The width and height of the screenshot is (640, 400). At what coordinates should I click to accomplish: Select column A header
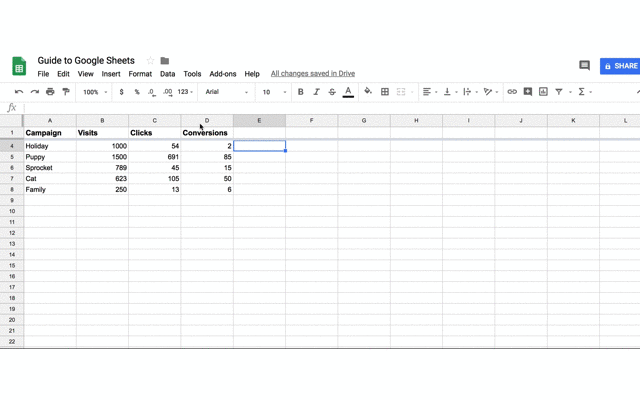coord(50,120)
